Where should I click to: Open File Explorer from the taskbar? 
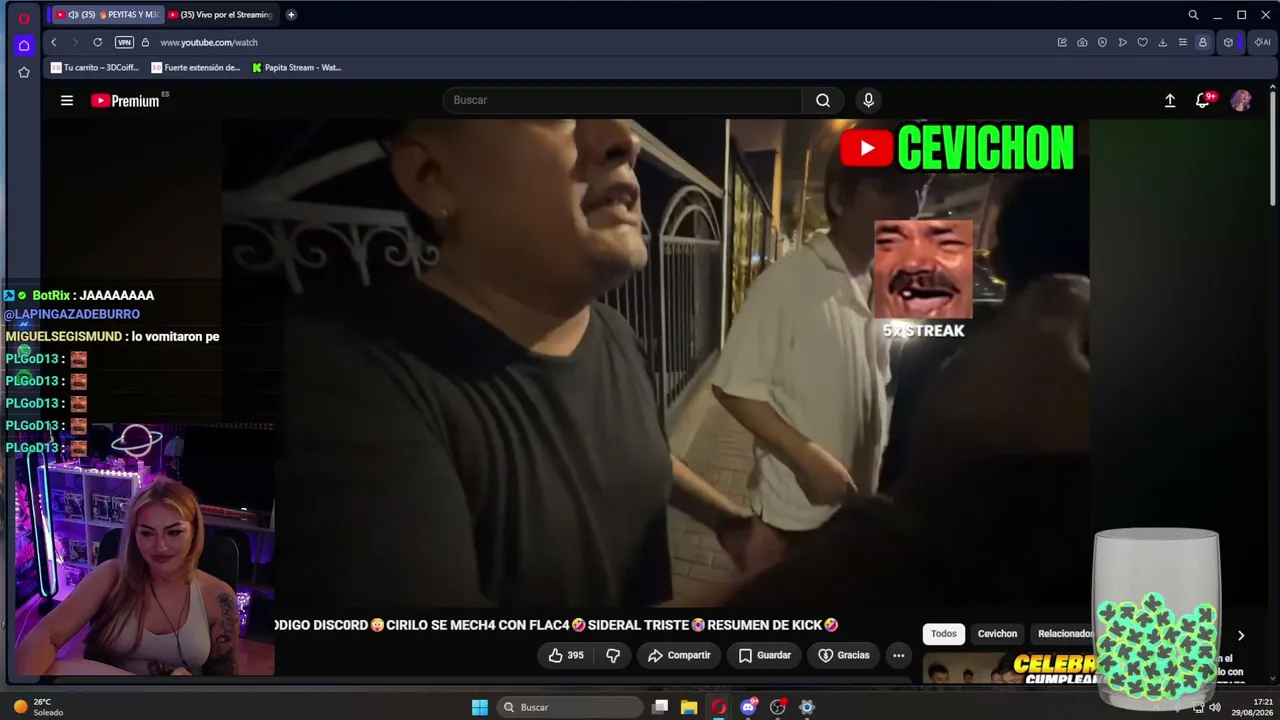pyautogui.click(x=689, y=707)
